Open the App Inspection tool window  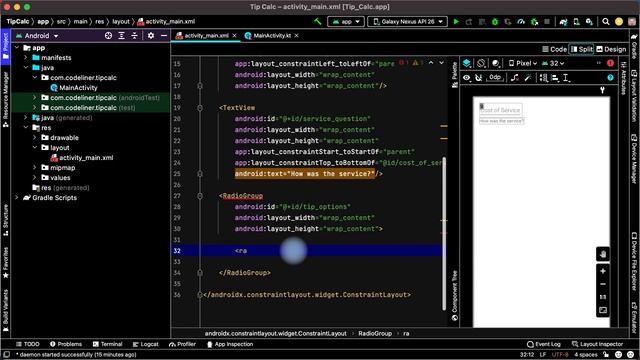tap(230, 344)
